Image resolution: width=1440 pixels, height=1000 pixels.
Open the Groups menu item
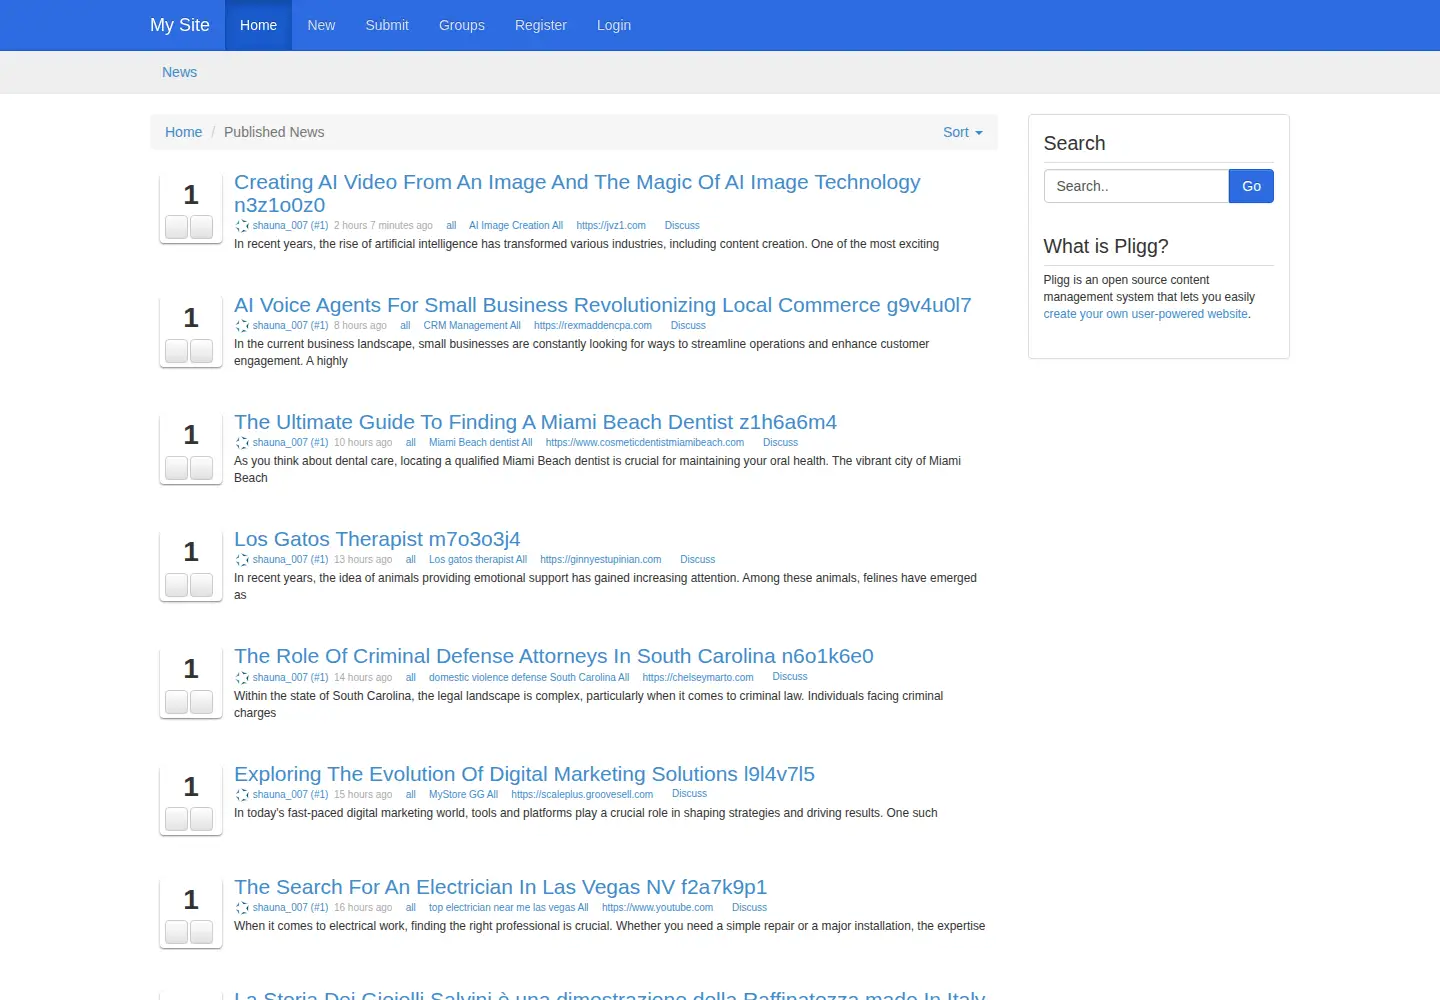[462, 25]
